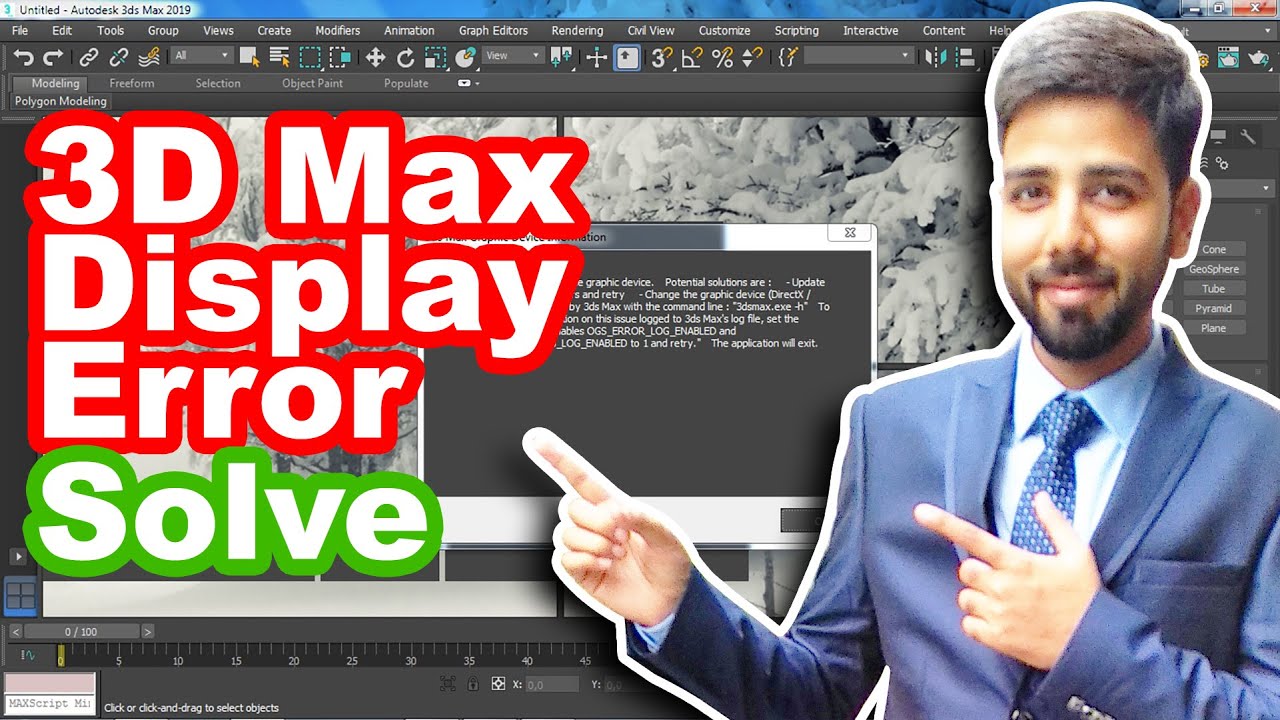Screen dimensions: 1280x720
Task: Open the Rendered Frame Window icon
Action: [x=1227, y=57]
